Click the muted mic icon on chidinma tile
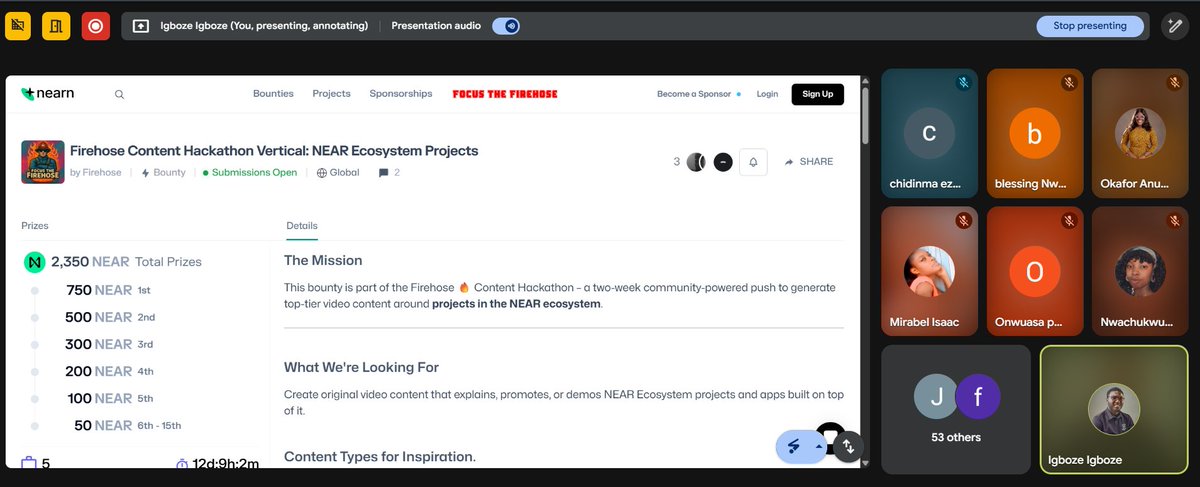 pos(963,83)
